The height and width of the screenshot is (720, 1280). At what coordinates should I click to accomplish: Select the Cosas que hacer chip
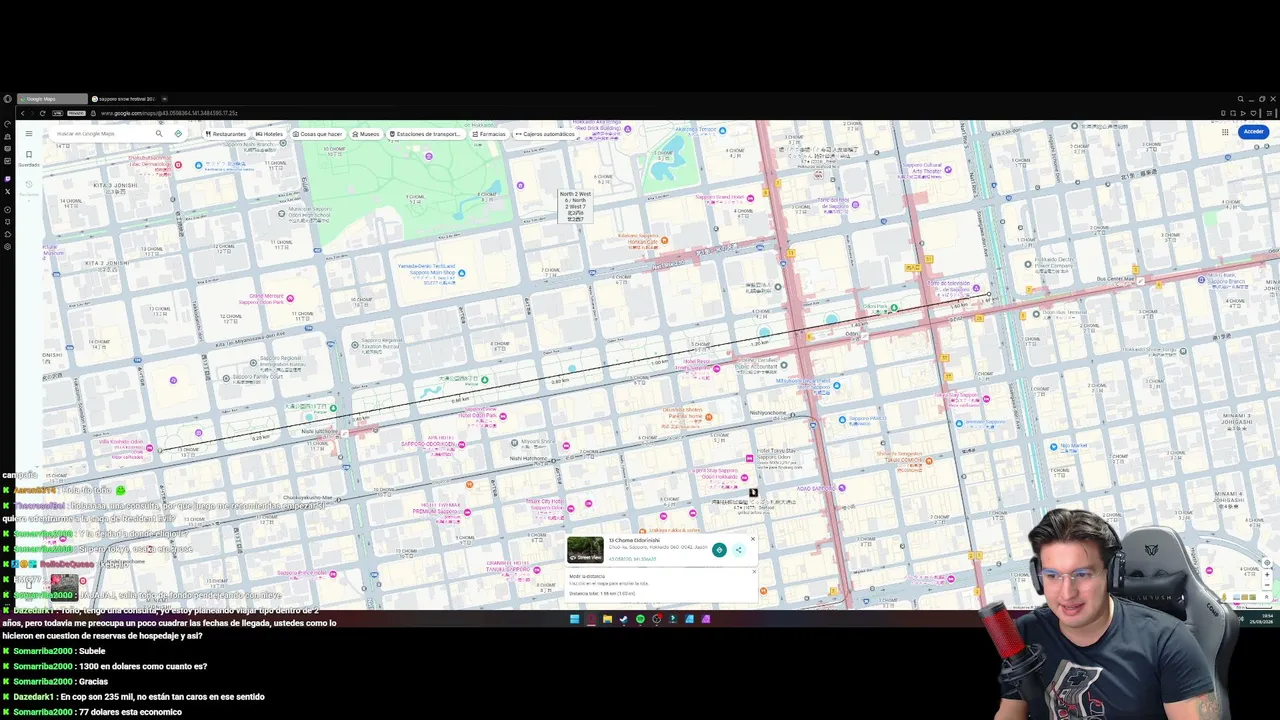317,134
